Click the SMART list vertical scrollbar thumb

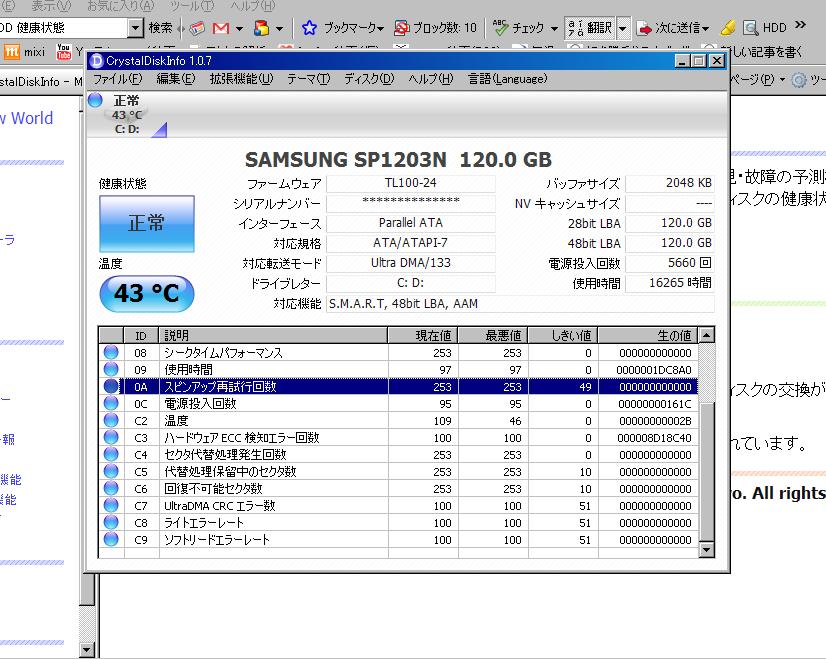[x=706, y=472]
